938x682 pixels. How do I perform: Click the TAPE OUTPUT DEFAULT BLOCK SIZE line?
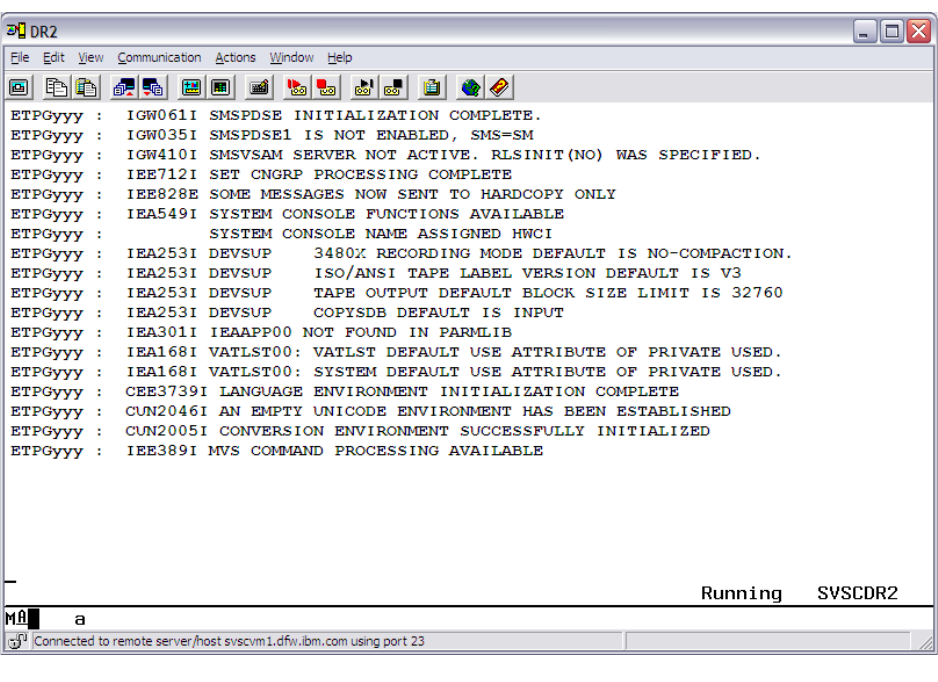pyautogui.click(x=396, y=293)
